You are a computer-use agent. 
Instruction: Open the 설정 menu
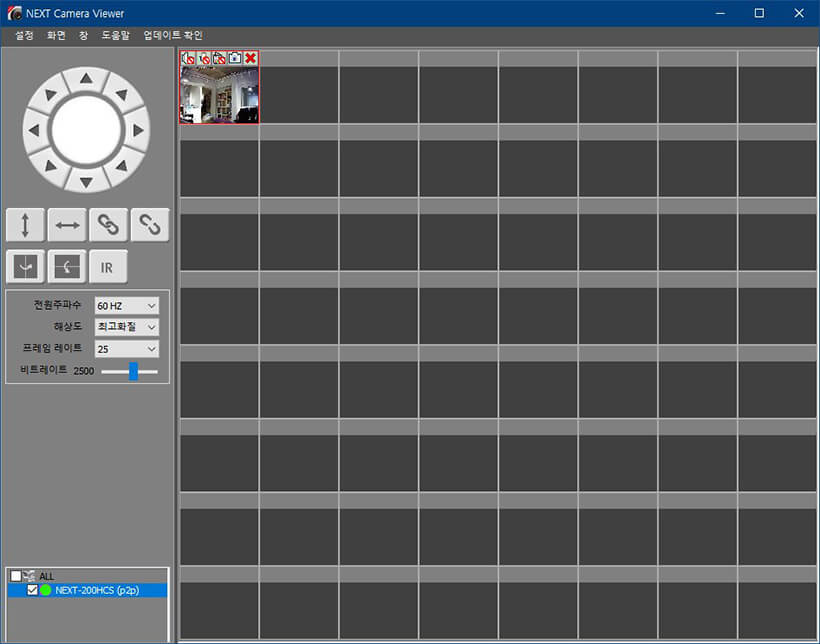[24, 35]
